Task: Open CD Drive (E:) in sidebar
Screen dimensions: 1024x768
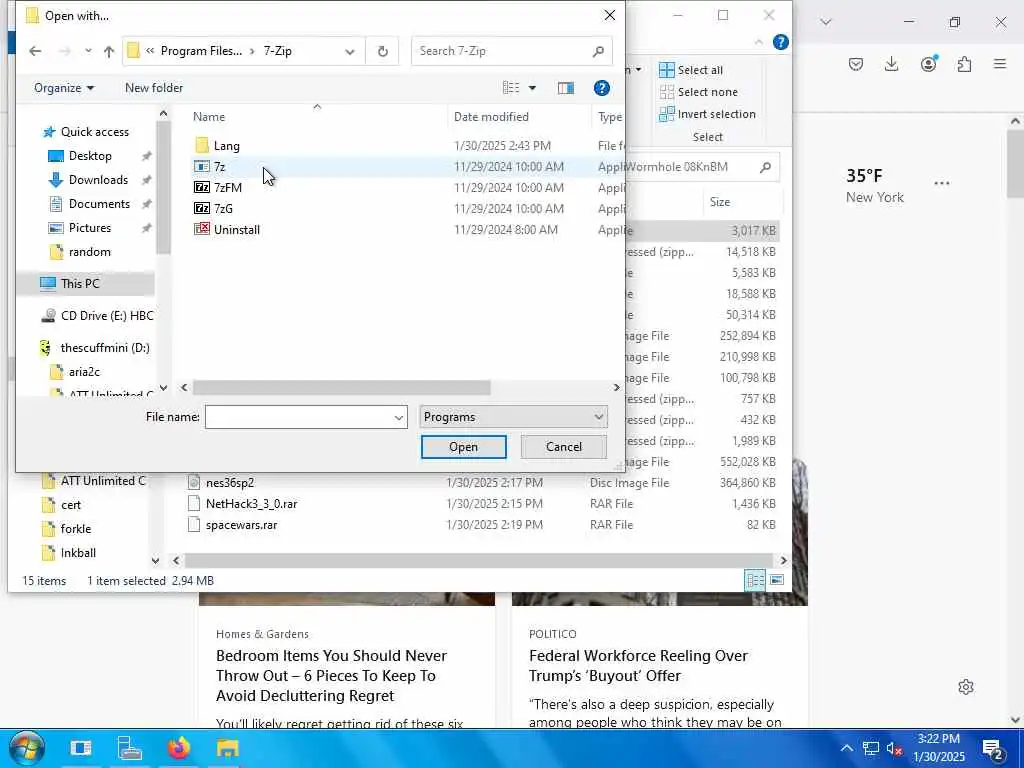Action: coord(97,315)
